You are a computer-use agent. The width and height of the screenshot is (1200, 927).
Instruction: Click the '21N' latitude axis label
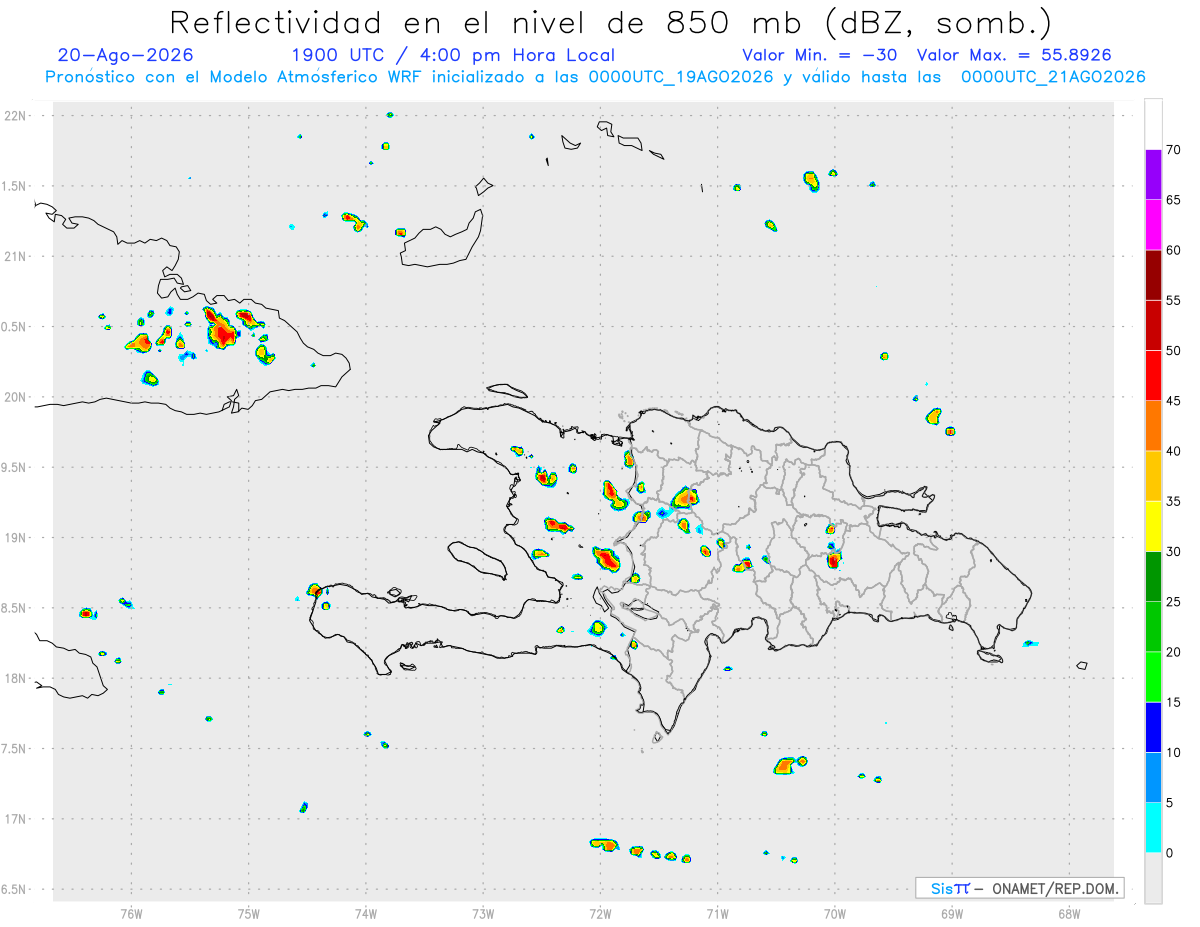point(16,257)
